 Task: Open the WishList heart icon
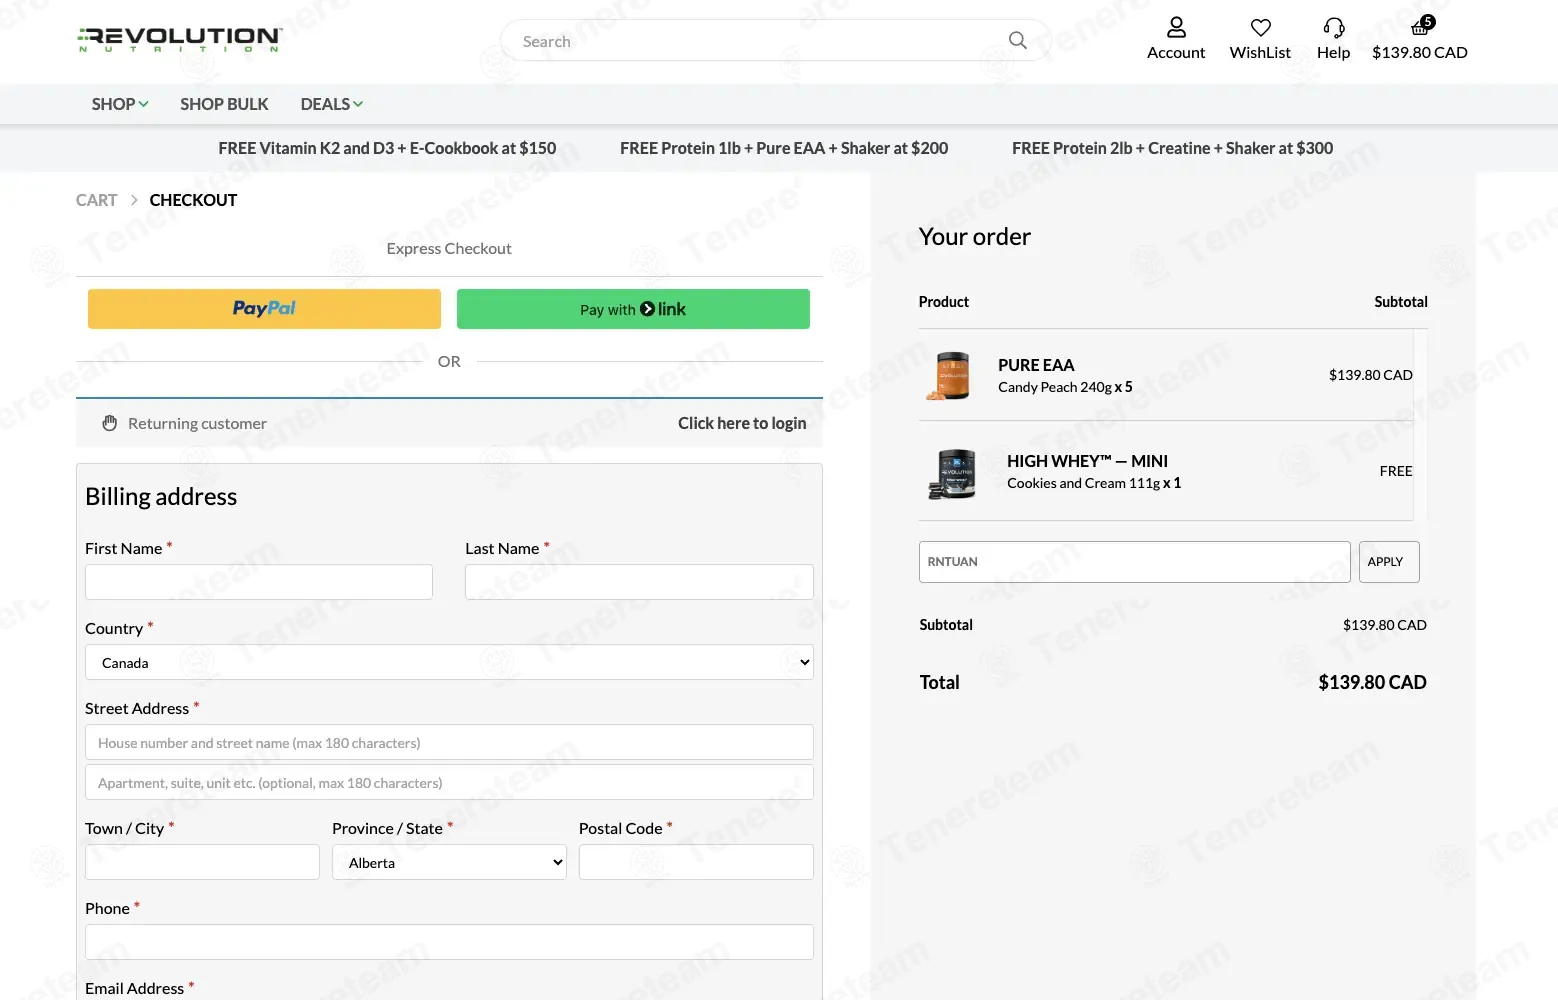tap(1261, 28)
